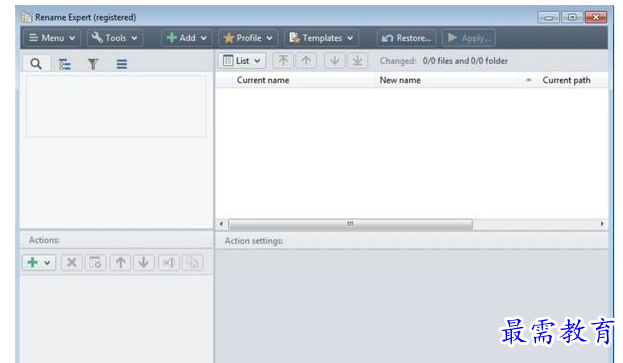623x363 pixels.
Task: Open the Add dropdown
Action: (187, 38)
